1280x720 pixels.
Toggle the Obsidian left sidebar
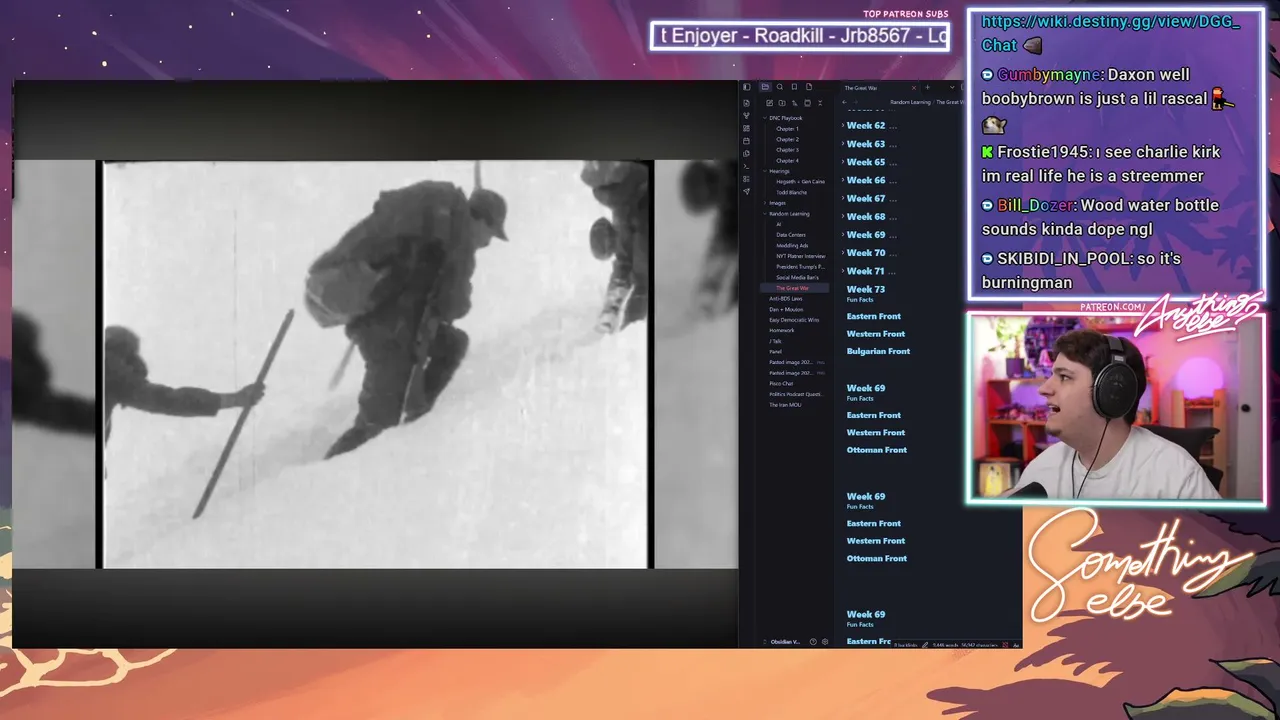point(746,87)
